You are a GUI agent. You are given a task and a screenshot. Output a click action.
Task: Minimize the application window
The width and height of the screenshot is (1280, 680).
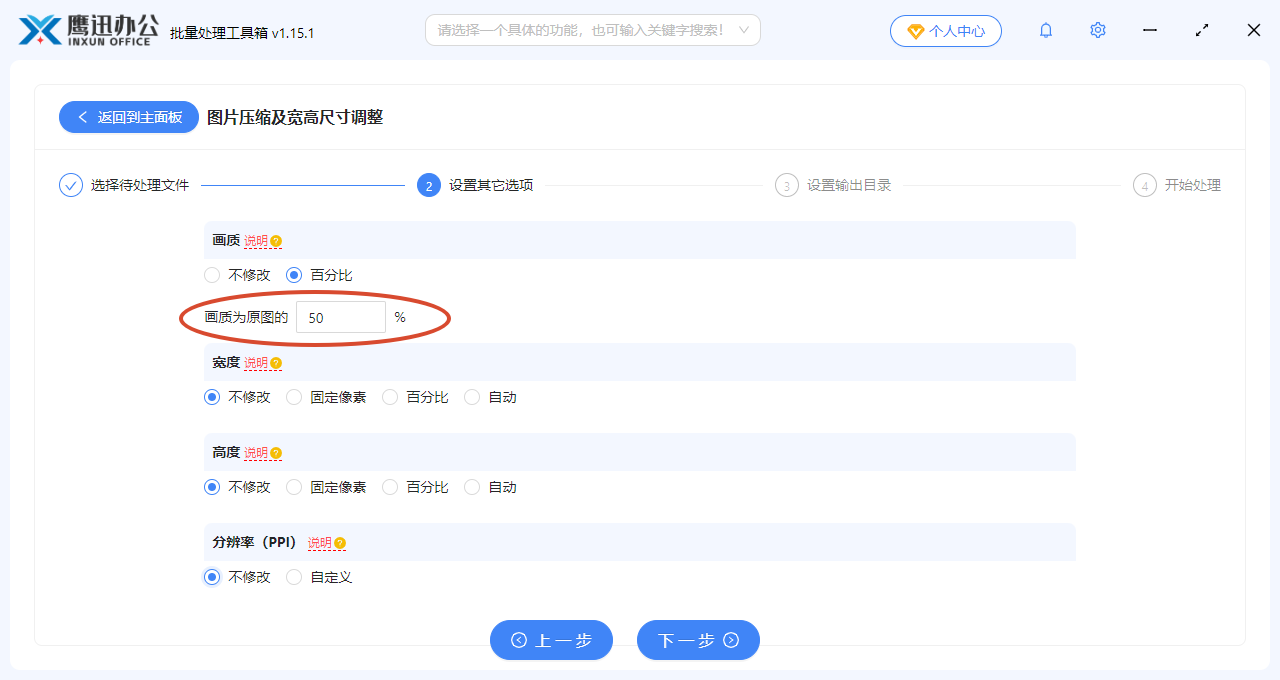pos(1150,30)
